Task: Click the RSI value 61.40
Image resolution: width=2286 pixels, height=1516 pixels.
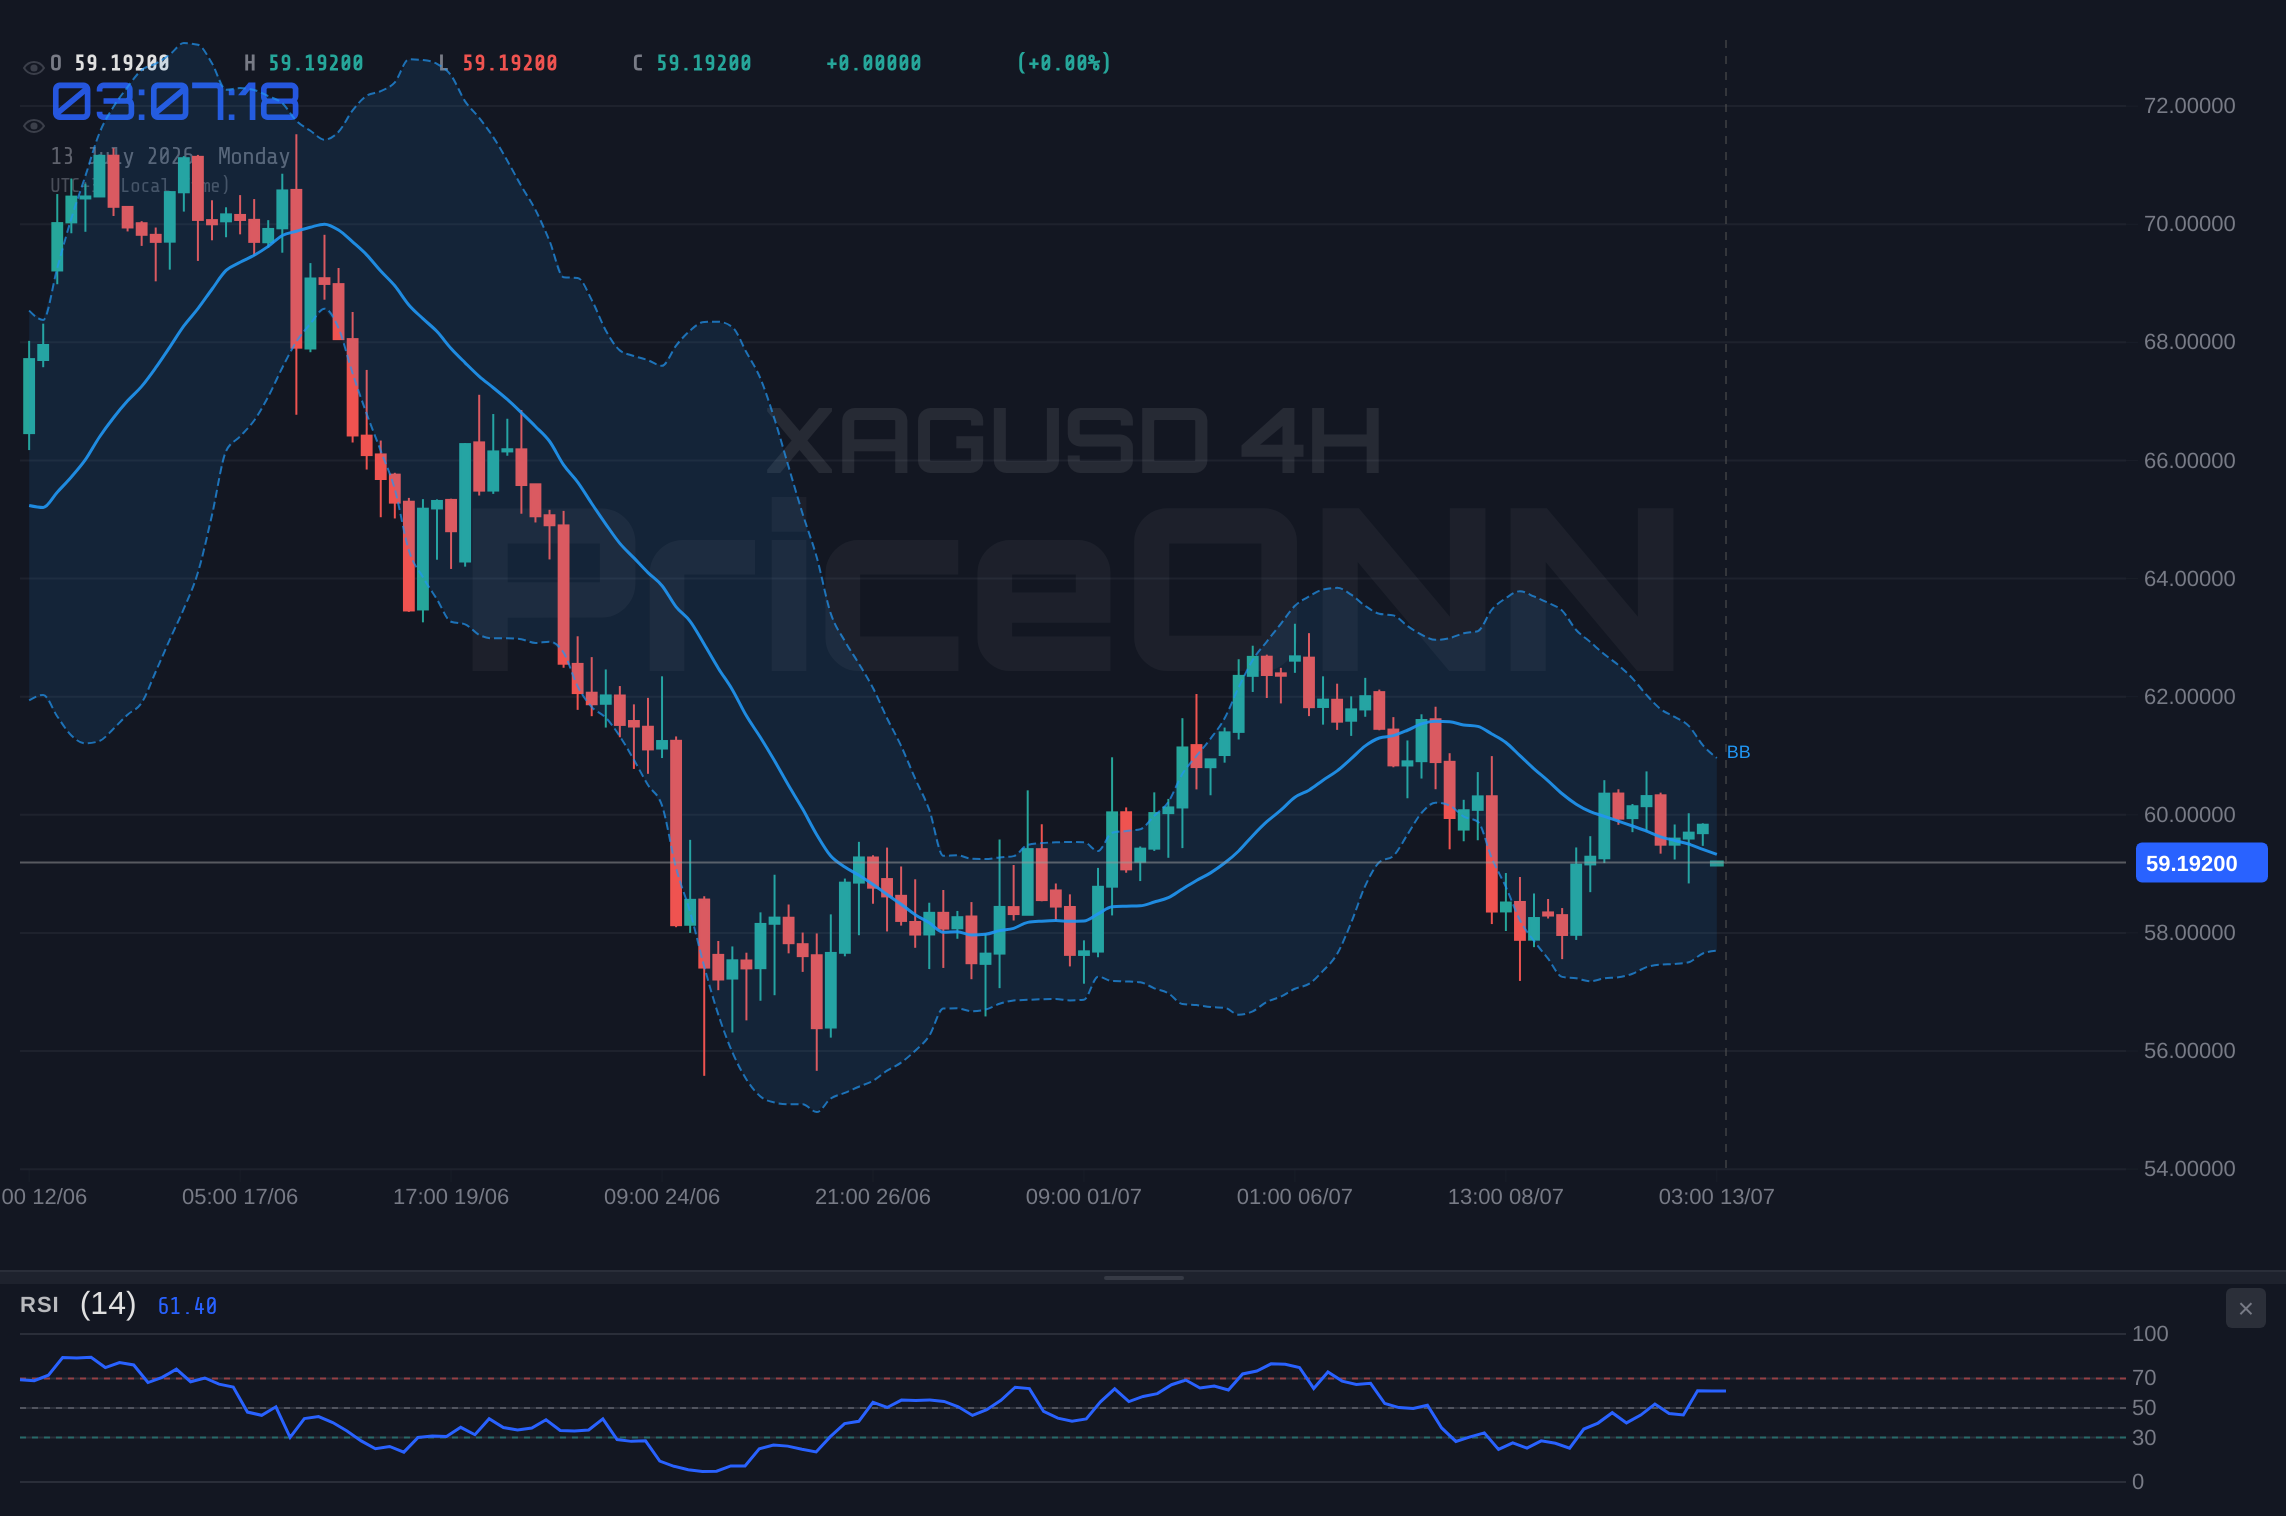Action: coord(187,1306)
